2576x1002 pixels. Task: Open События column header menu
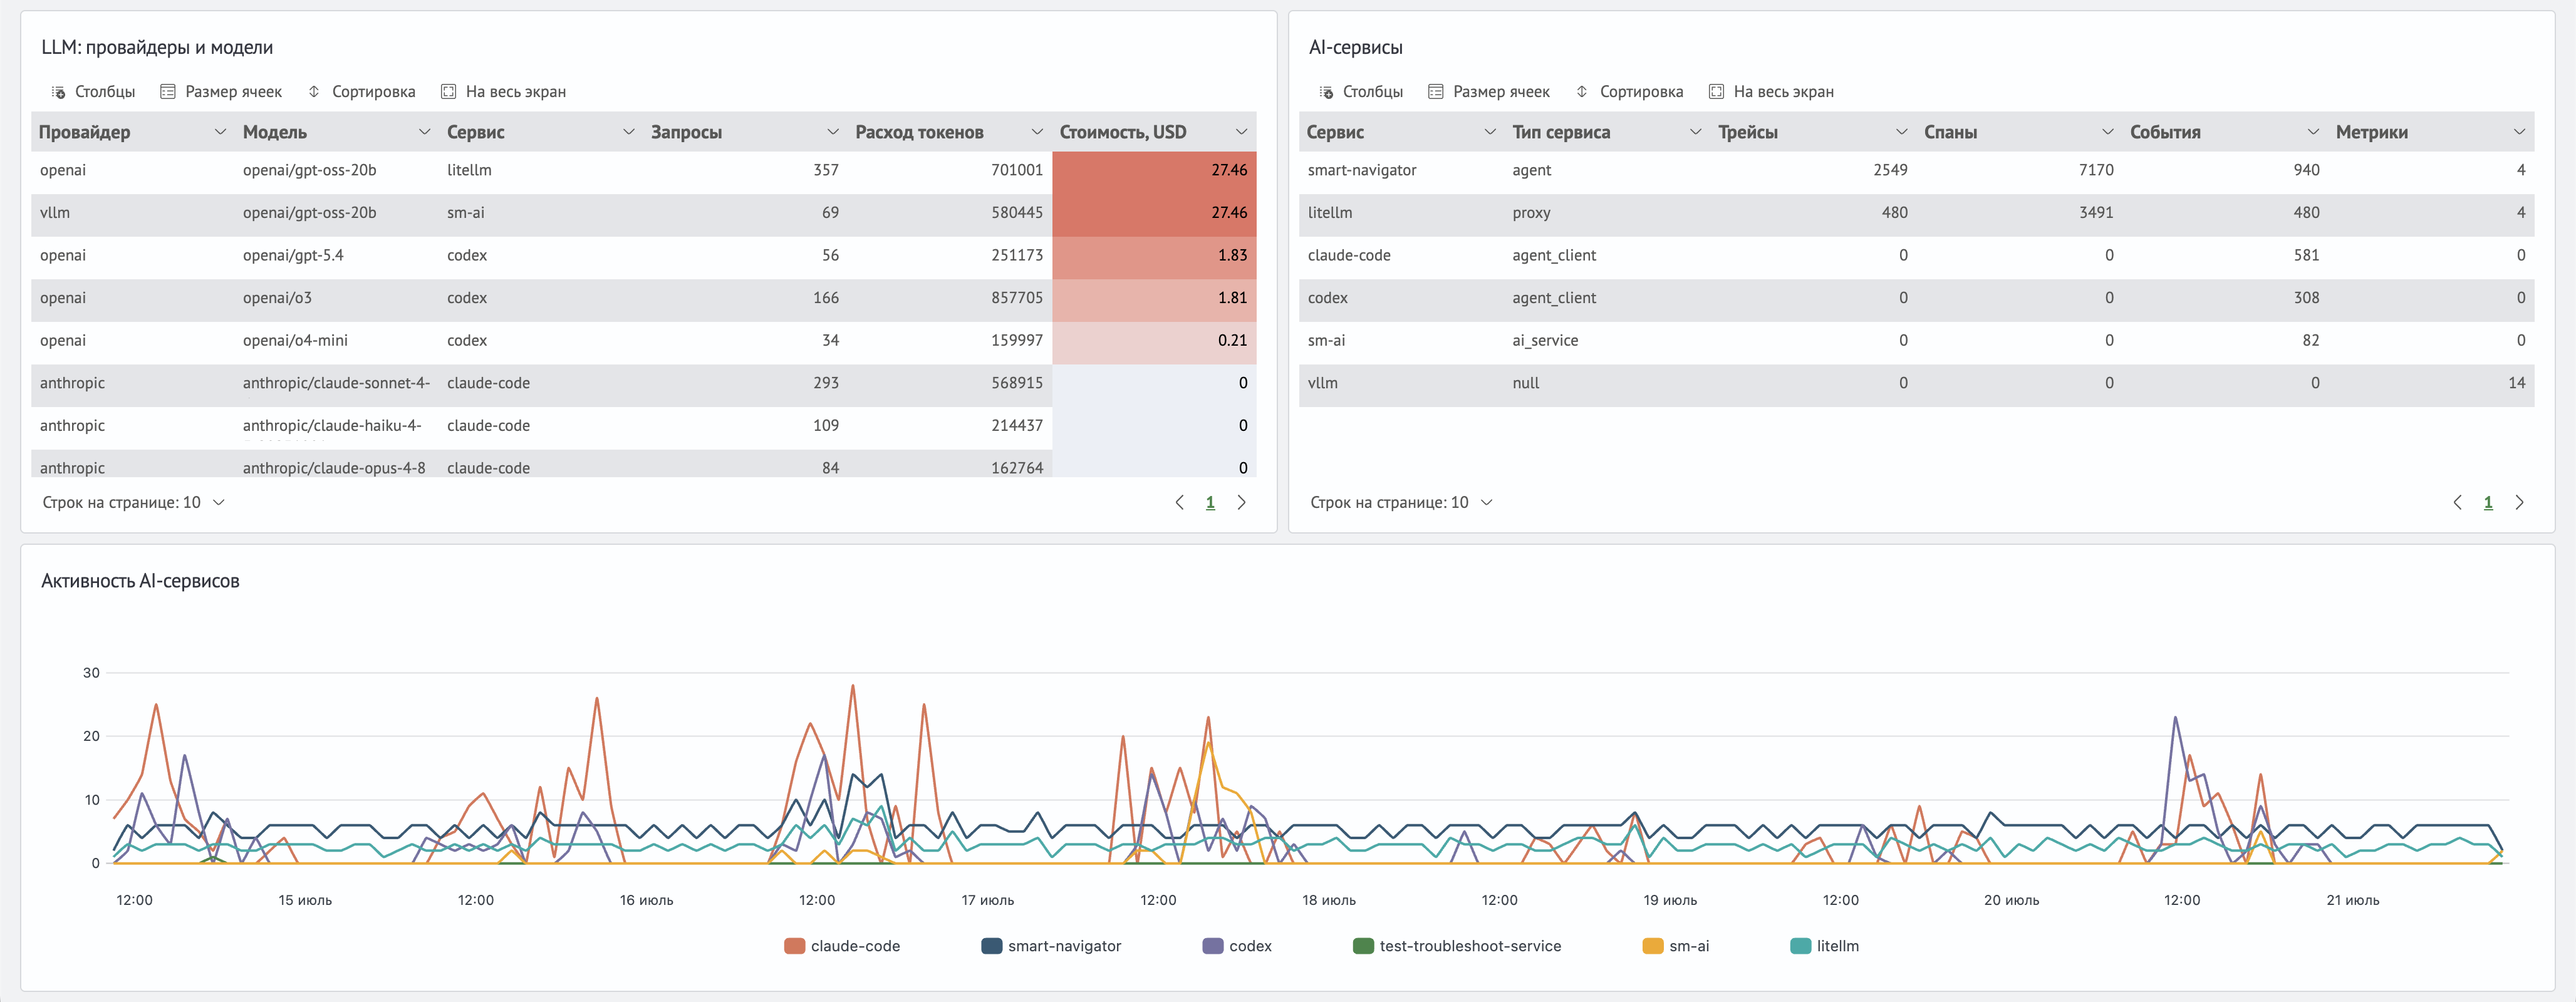tap(2313, 132)
